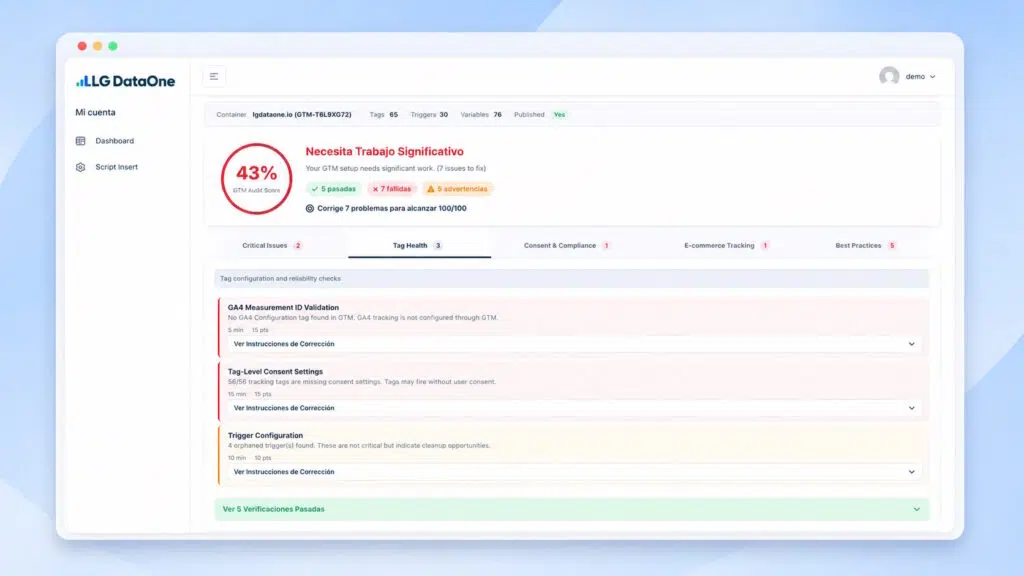1024x576 pixels.
Task: Click the Best Practices count badge 5
Action: click(891, 246)
